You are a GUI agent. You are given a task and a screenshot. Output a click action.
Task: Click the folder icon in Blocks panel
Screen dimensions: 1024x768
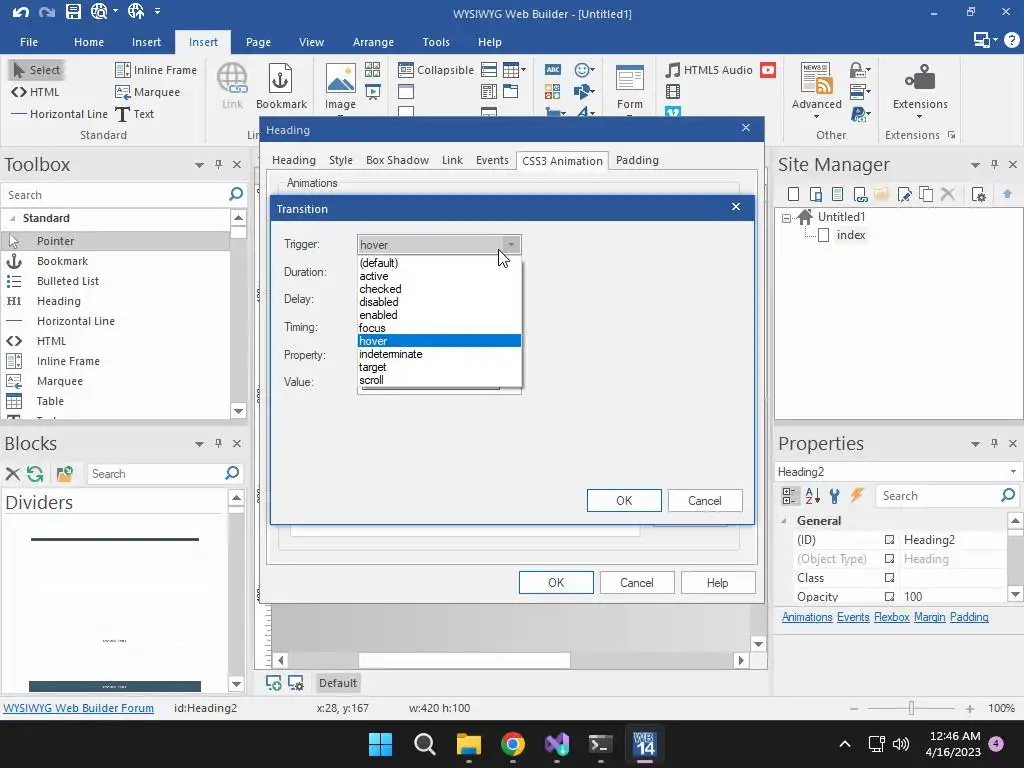click(65, 473)
